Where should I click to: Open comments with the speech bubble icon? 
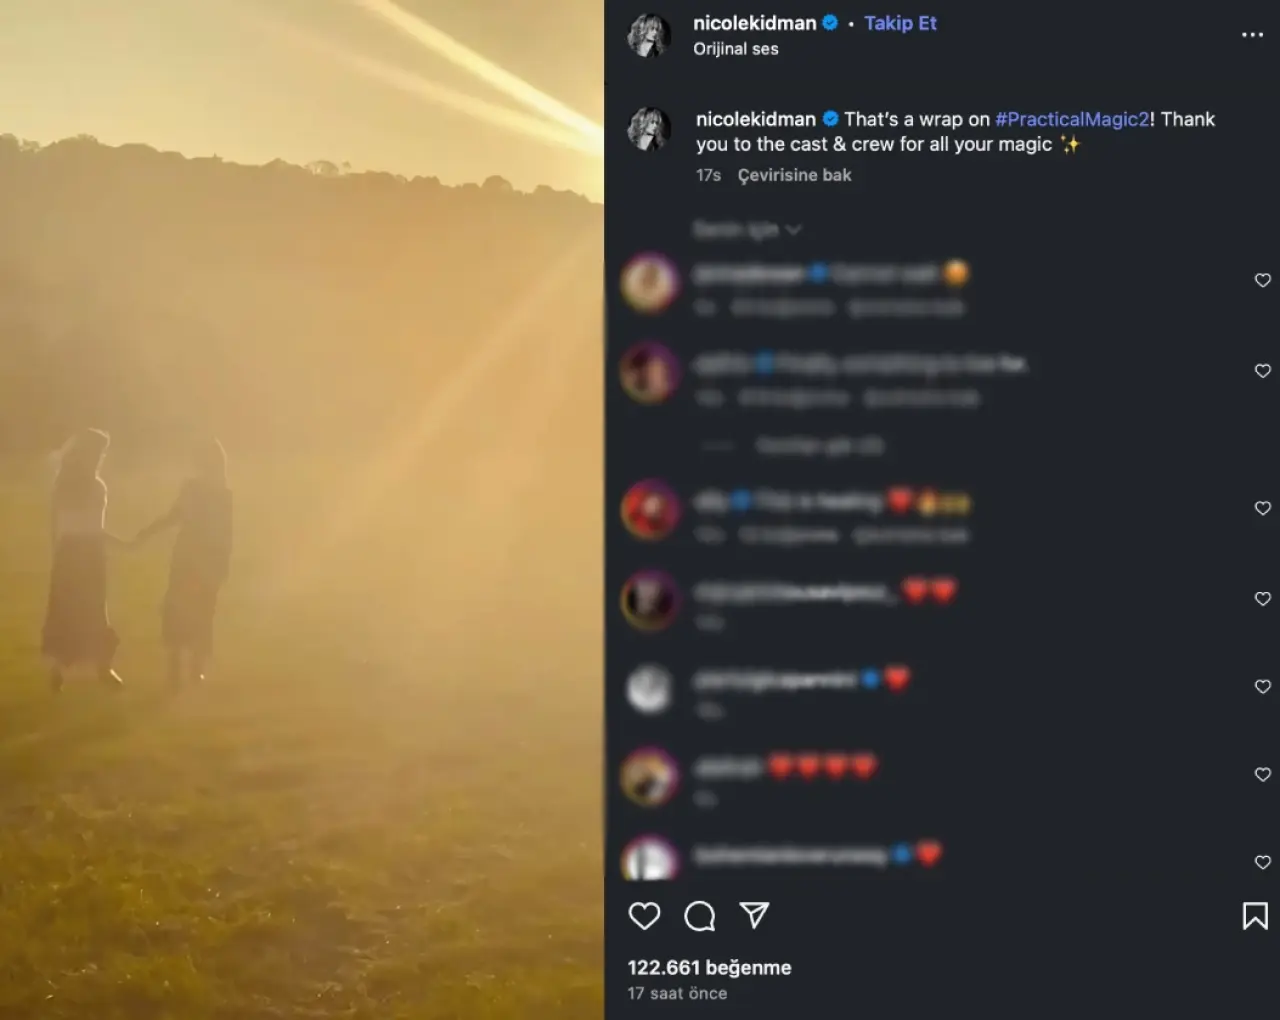coord(699,916)
